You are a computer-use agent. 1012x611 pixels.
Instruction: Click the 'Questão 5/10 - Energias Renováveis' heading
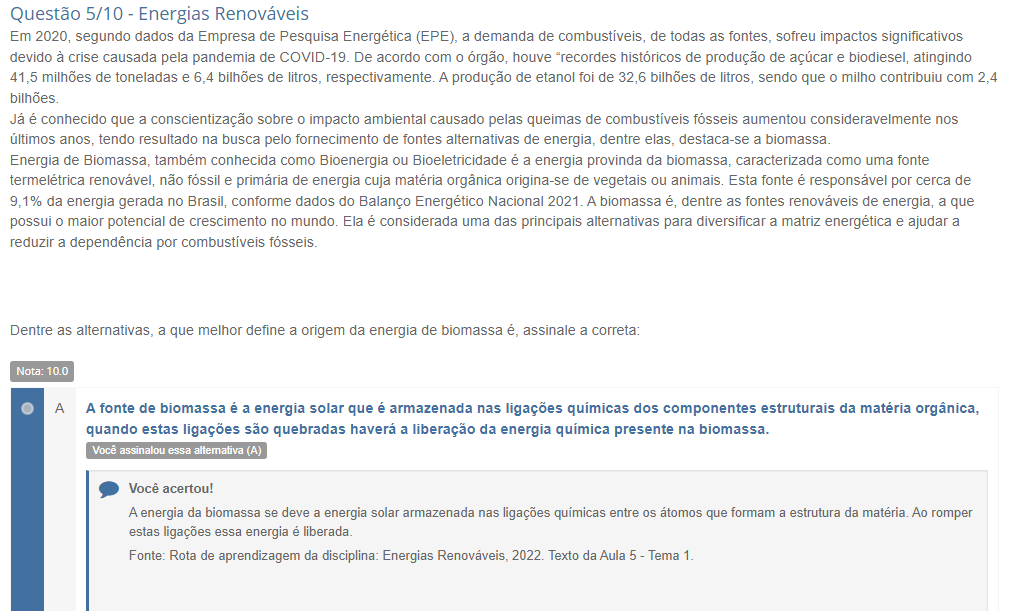tap(159, 14)
